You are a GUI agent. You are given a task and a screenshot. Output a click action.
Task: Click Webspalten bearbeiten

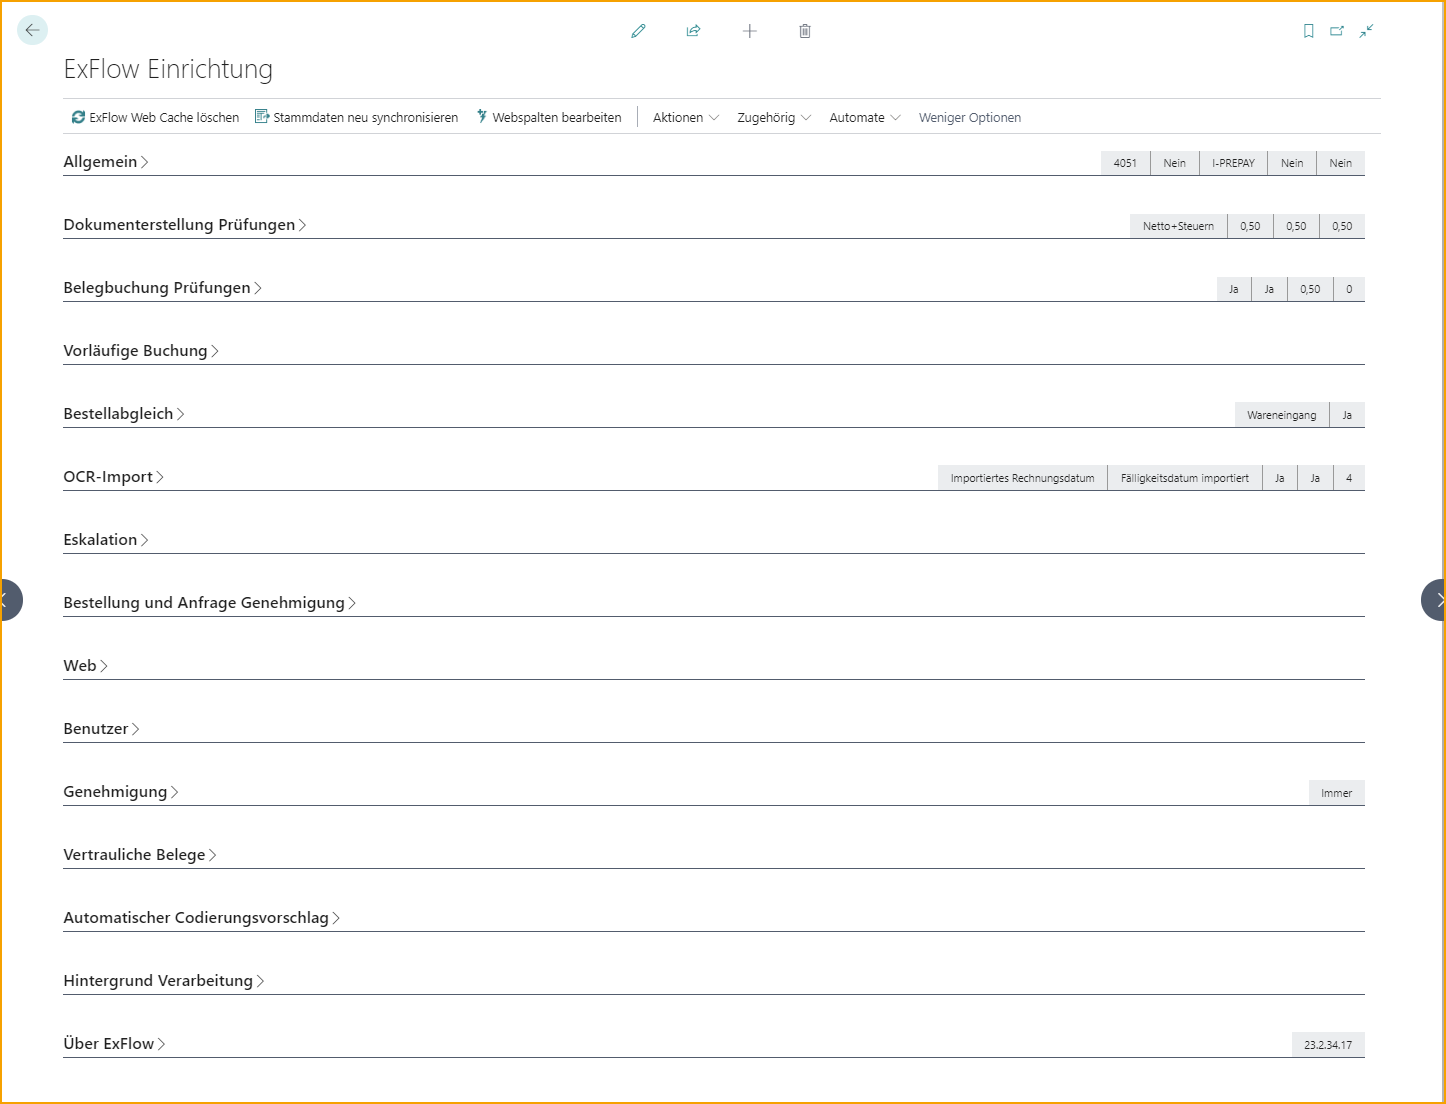pyautogui.click(x=548, y=117)
